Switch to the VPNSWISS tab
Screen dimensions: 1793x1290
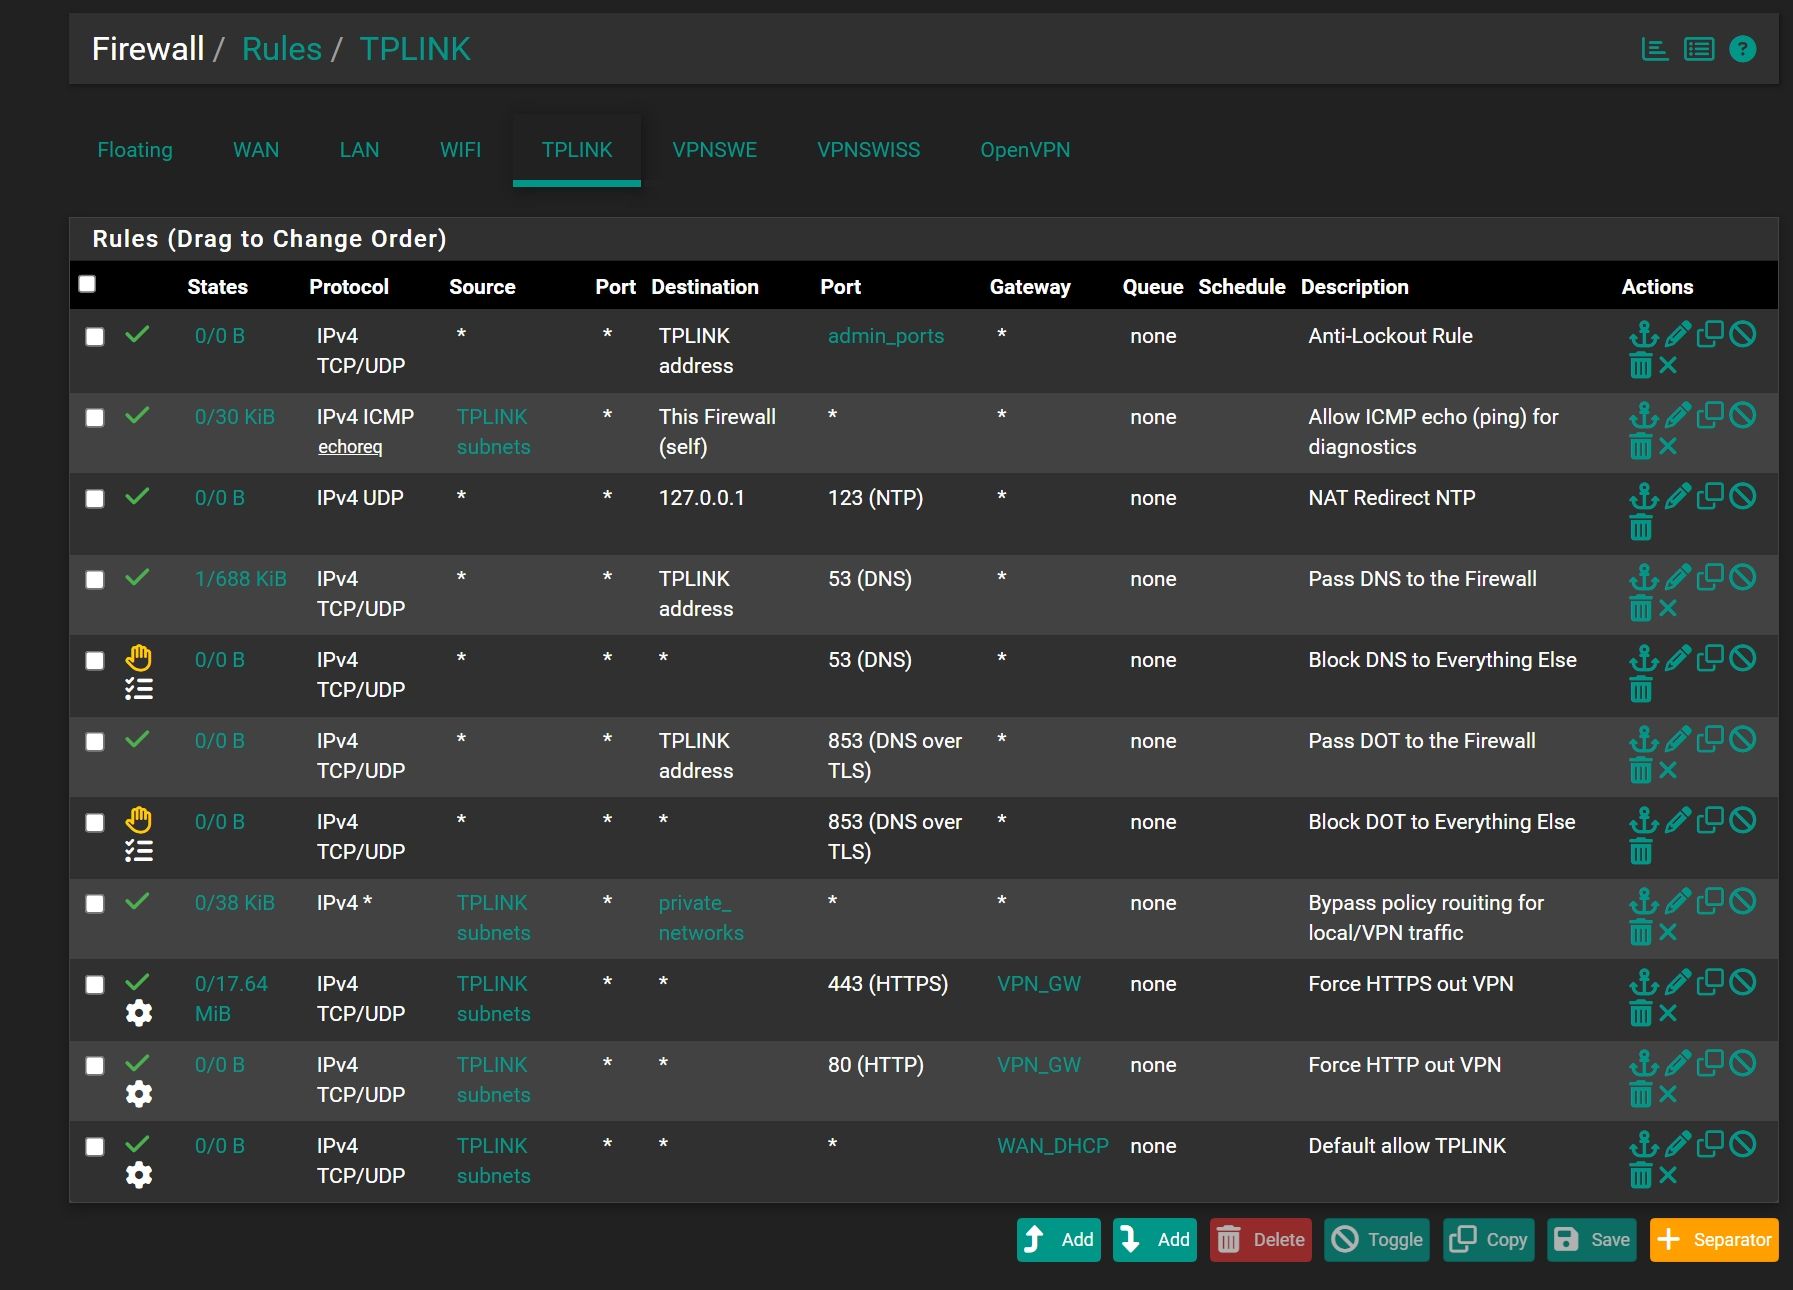tap(868, 150)
